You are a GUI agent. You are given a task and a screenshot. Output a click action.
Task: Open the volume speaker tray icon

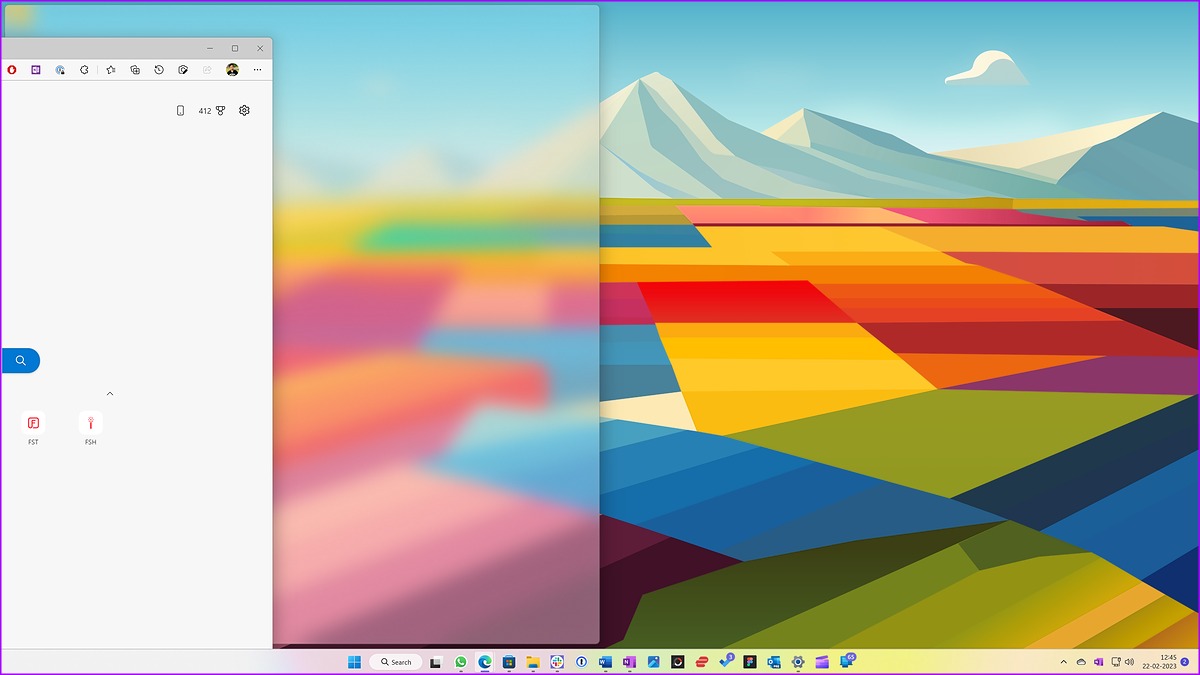[1129, 662]
